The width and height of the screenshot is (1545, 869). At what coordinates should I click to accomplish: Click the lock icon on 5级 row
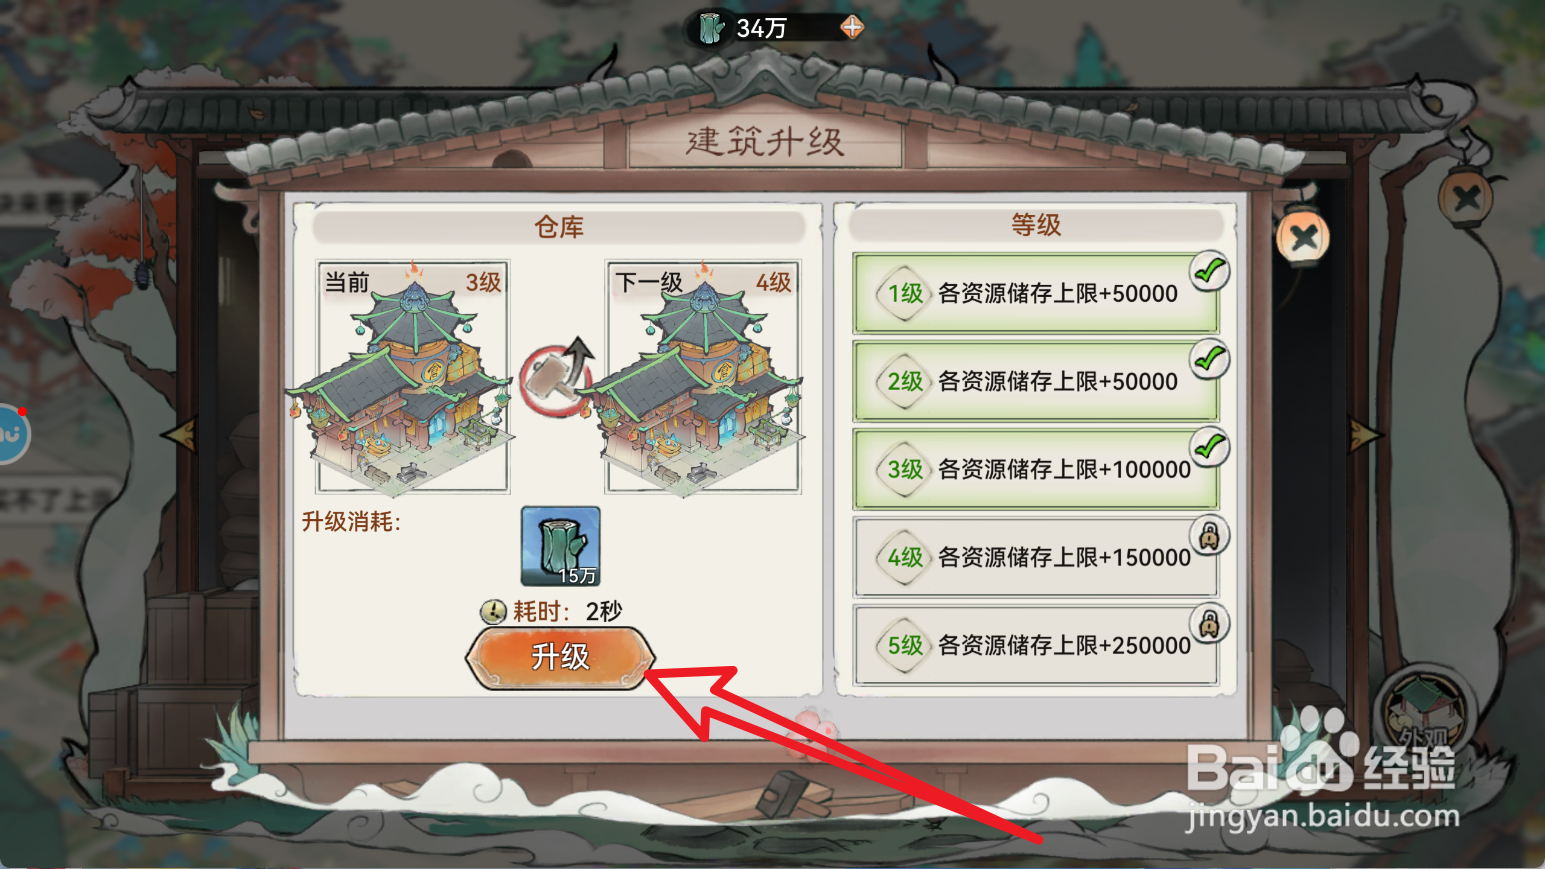1210,623
